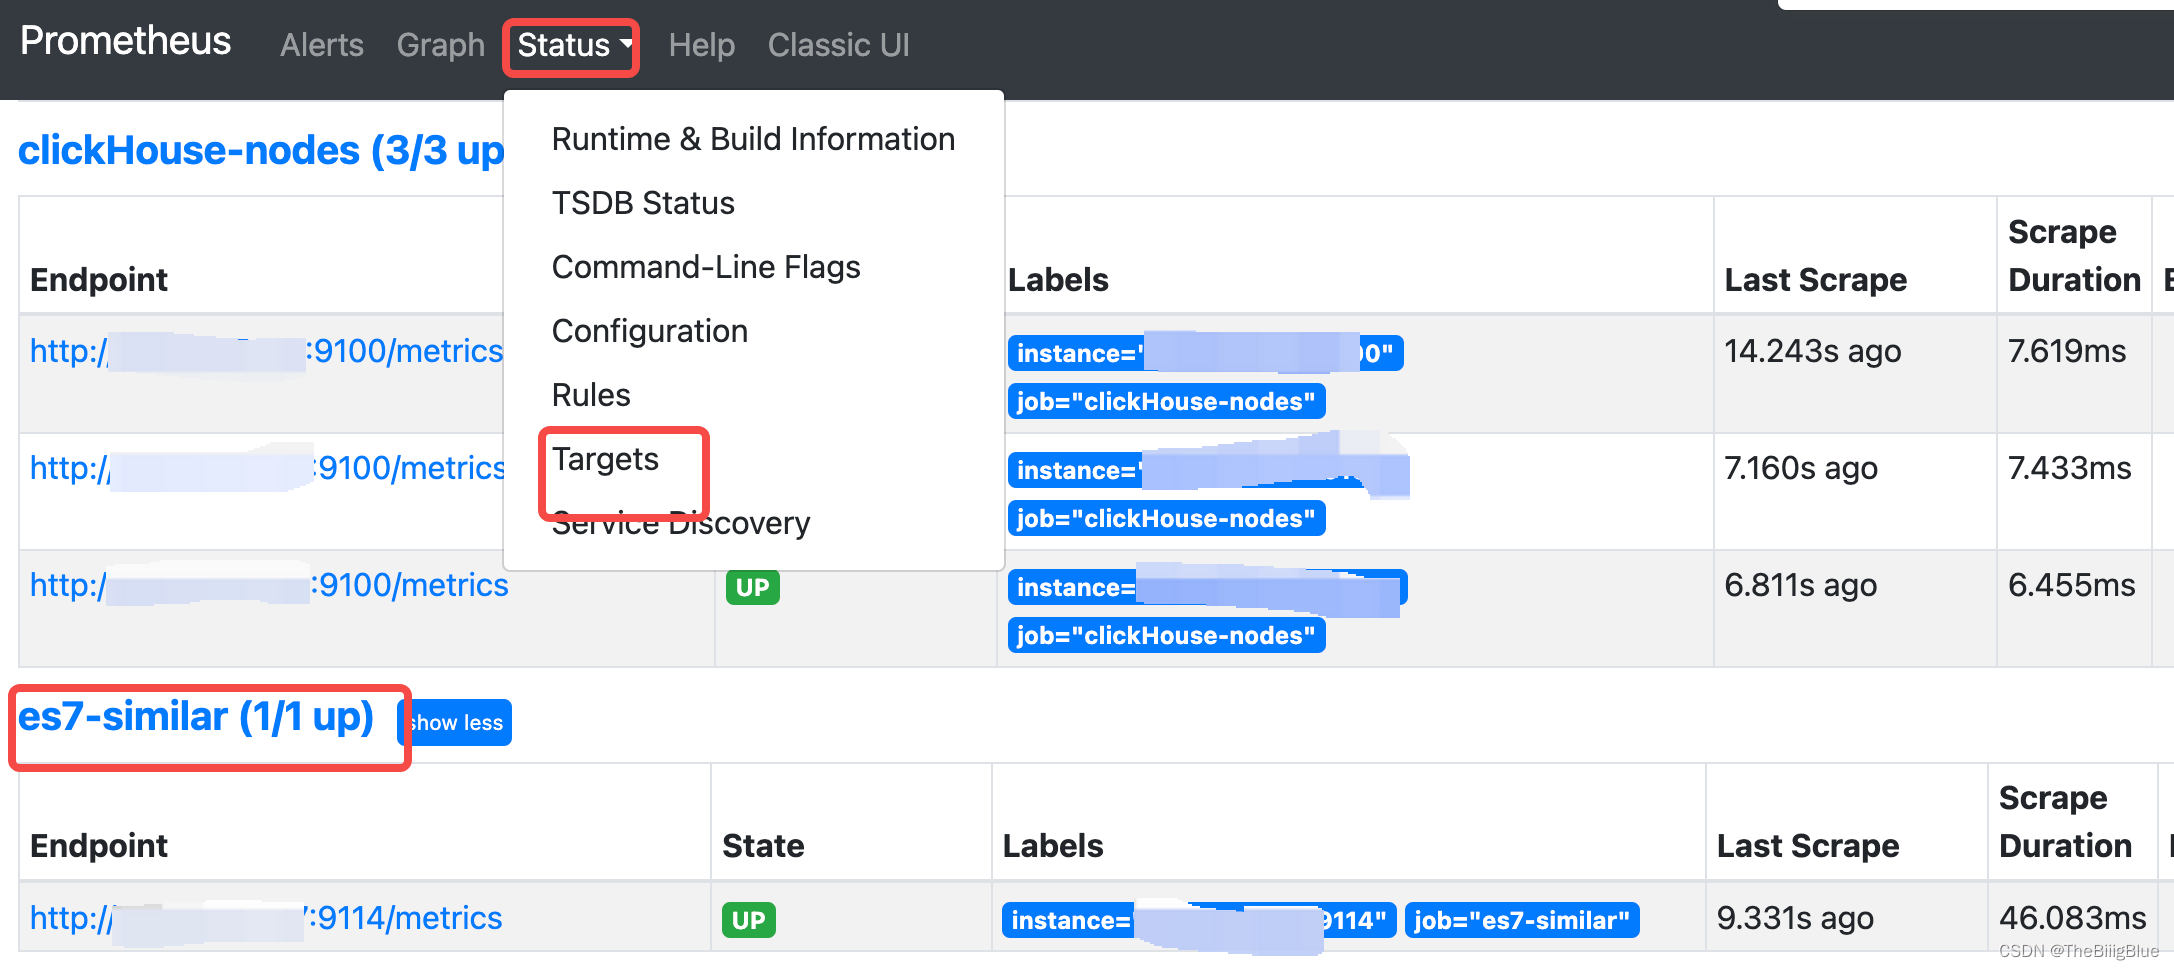
Task: Open the Help link
Action: click(x=701, y=46)
